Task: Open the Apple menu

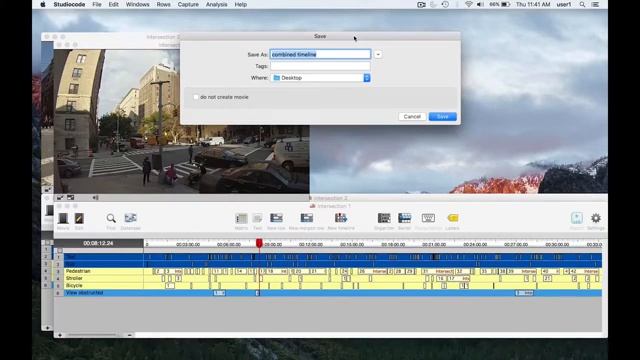Action: click(x=43, y=4)
